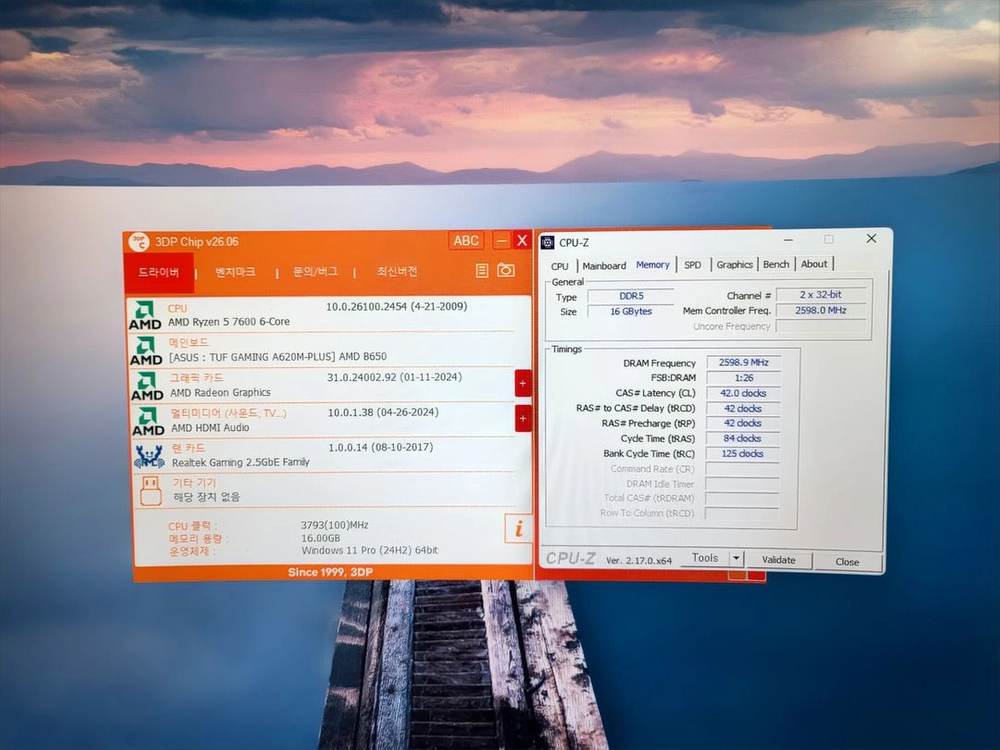Open the 벤치마크 tab in 3DP Chip
1000x750 pixels.
[x=235, y=272]
